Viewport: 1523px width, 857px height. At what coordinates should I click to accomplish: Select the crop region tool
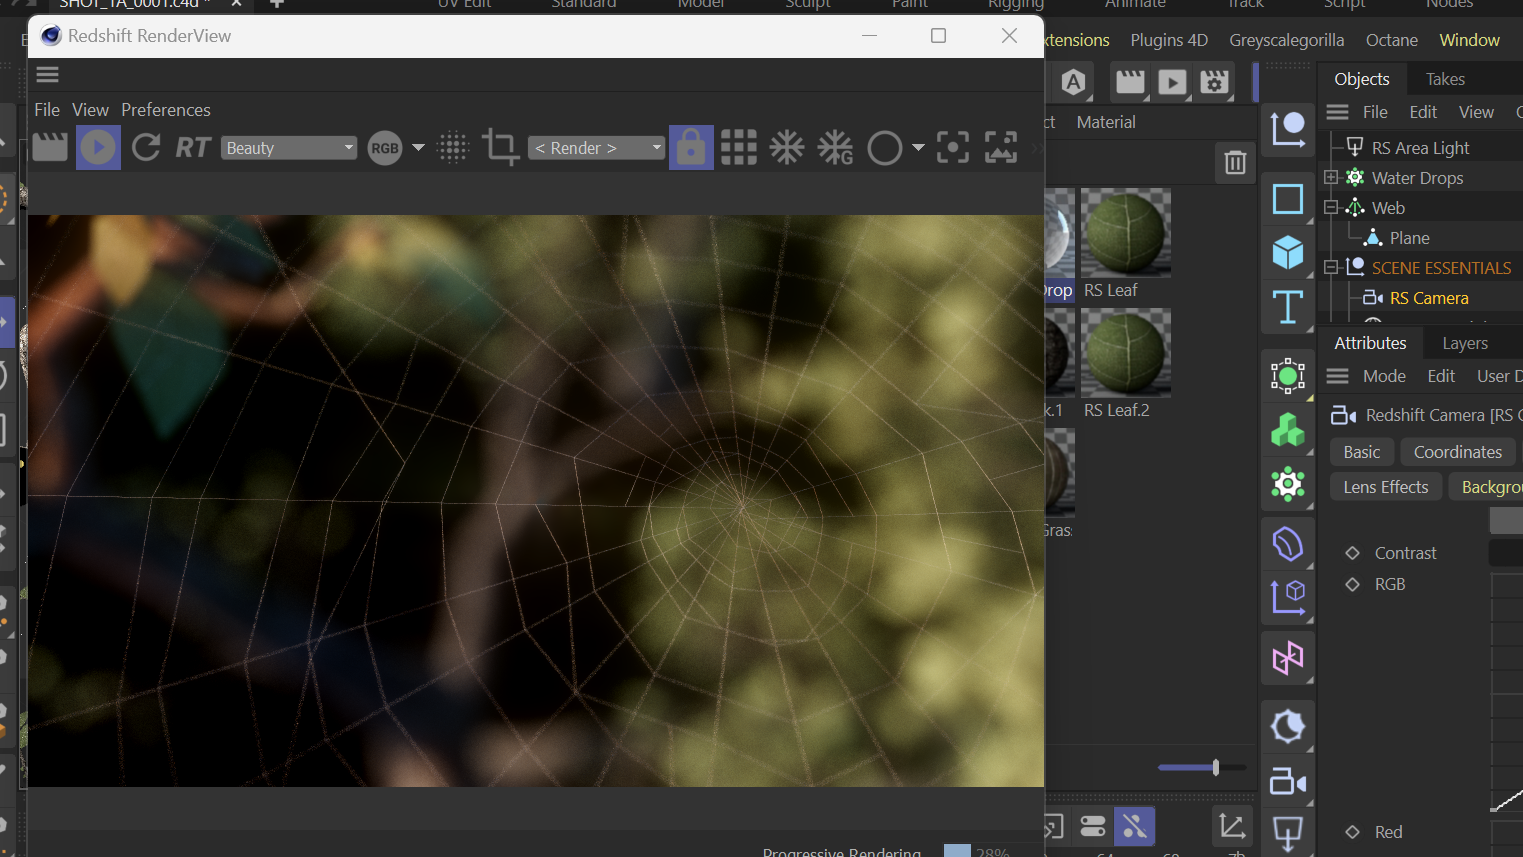point(500,148)
